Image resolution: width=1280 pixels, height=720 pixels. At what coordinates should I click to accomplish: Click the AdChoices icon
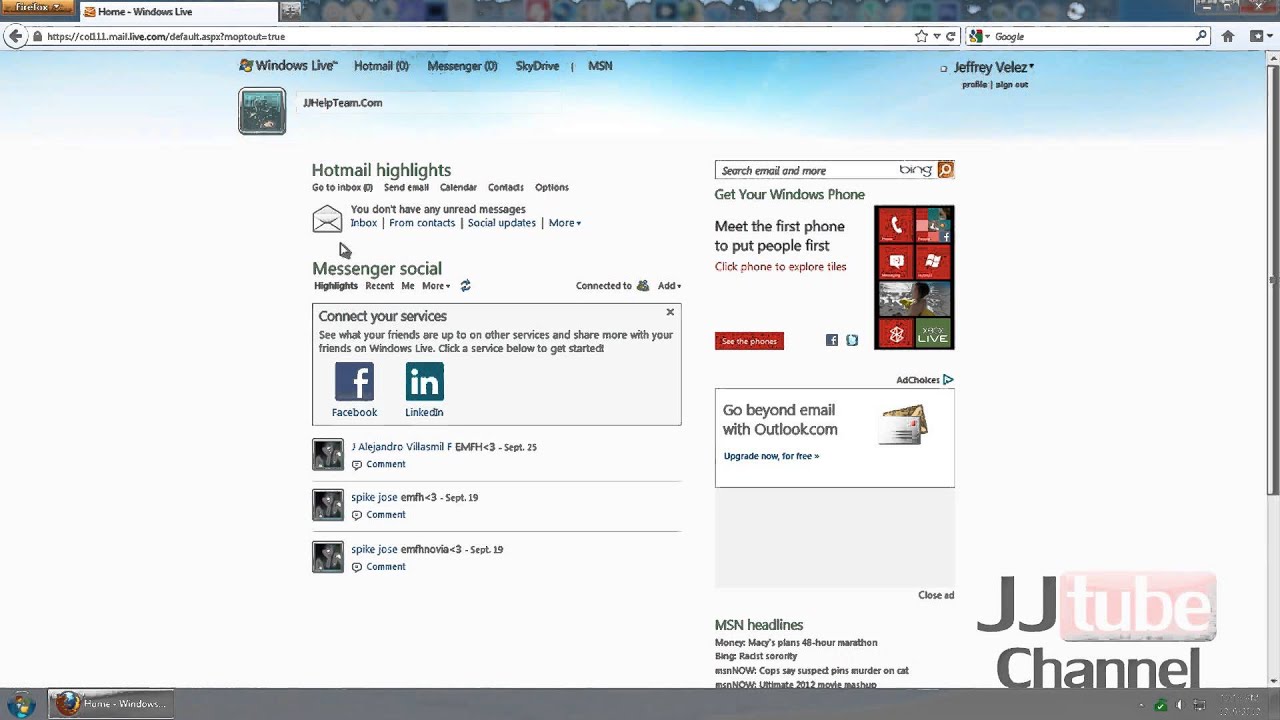pos(948,380)
